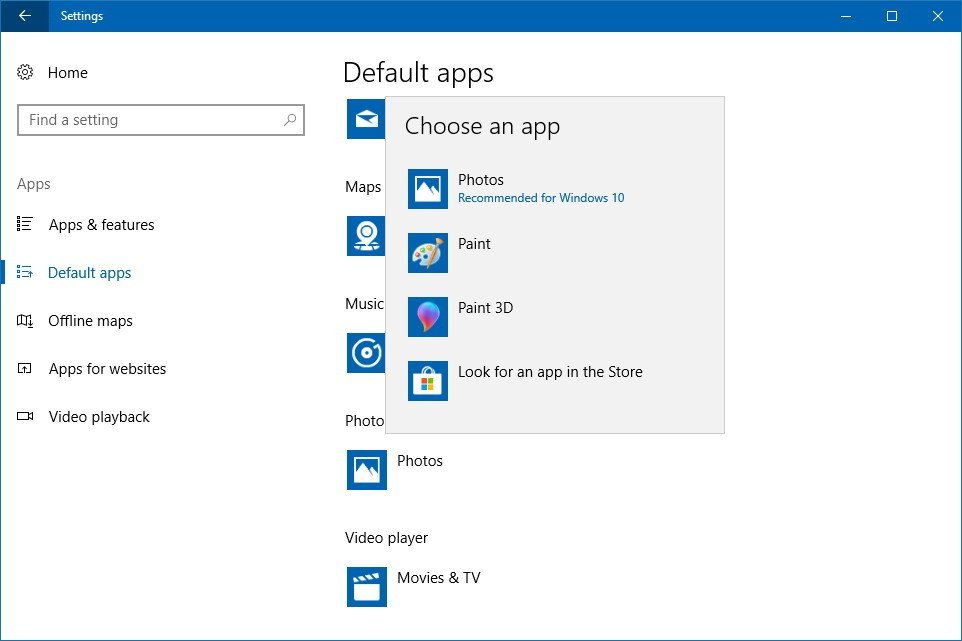This screenshot has height=641, width=962.
Task: Click the Store icon in the popup
Action: point(428,380)
